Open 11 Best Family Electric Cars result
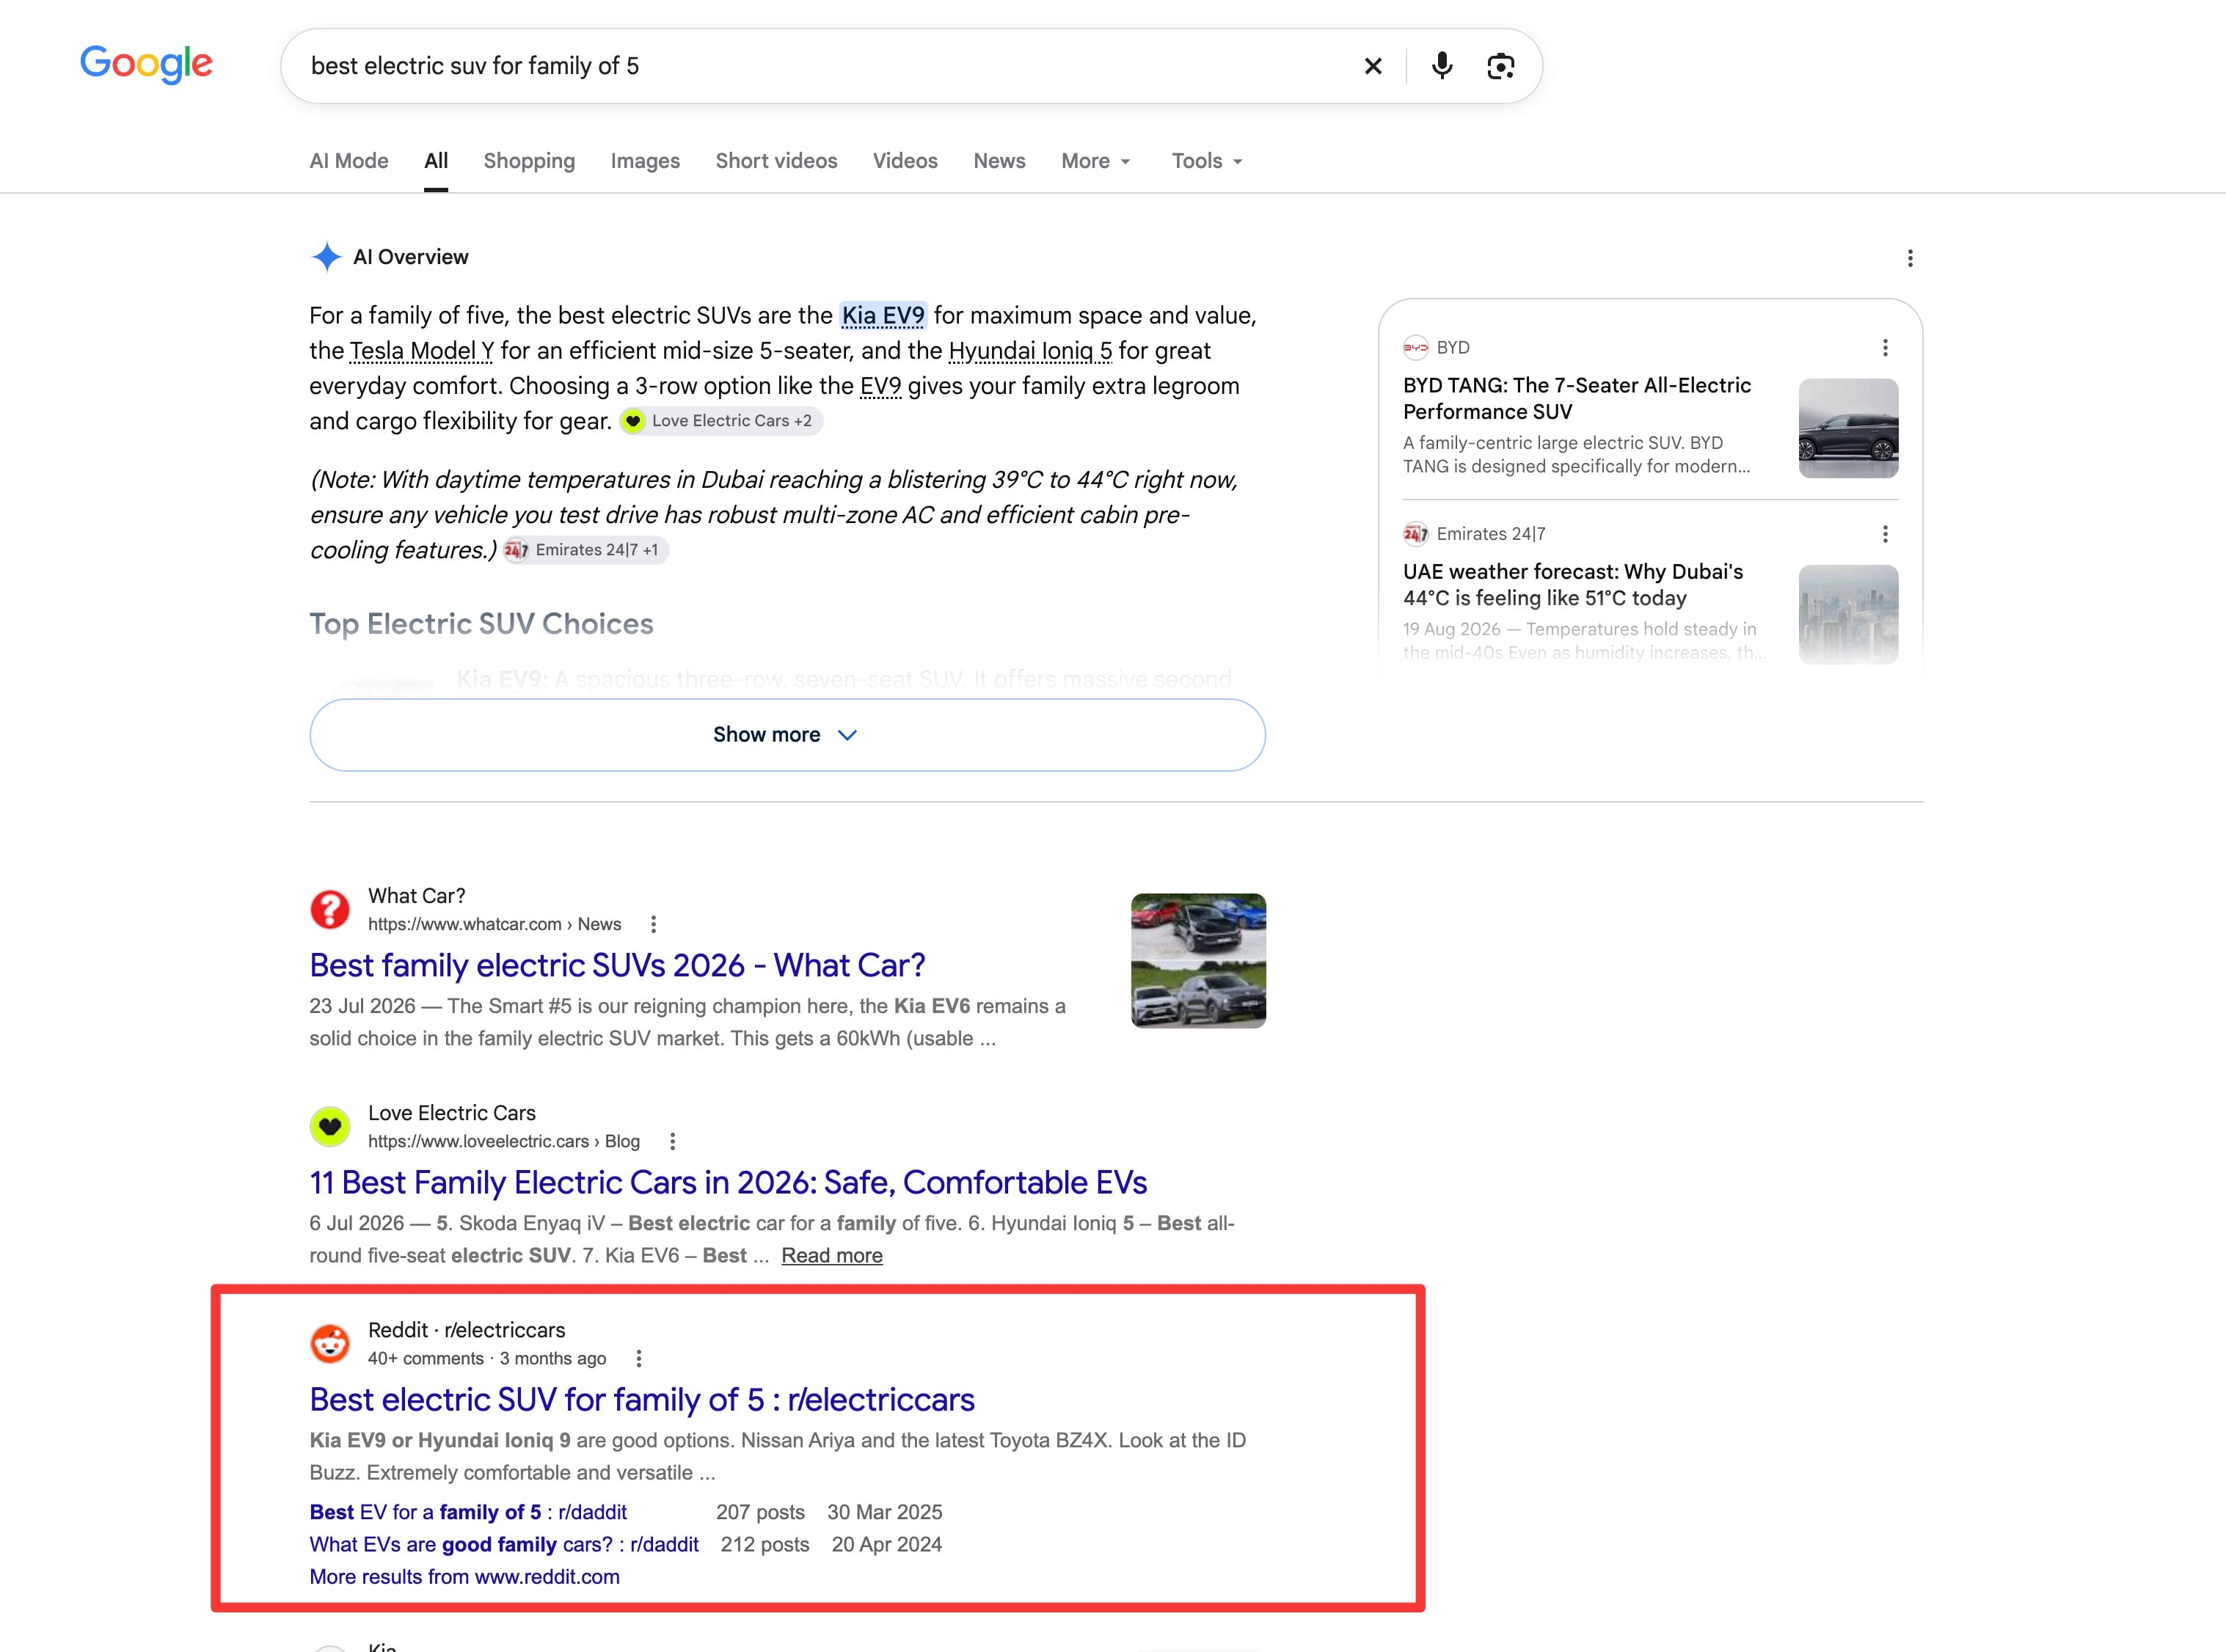The width and height of the screenshot is (2226, 1652). coord(728,1182)
